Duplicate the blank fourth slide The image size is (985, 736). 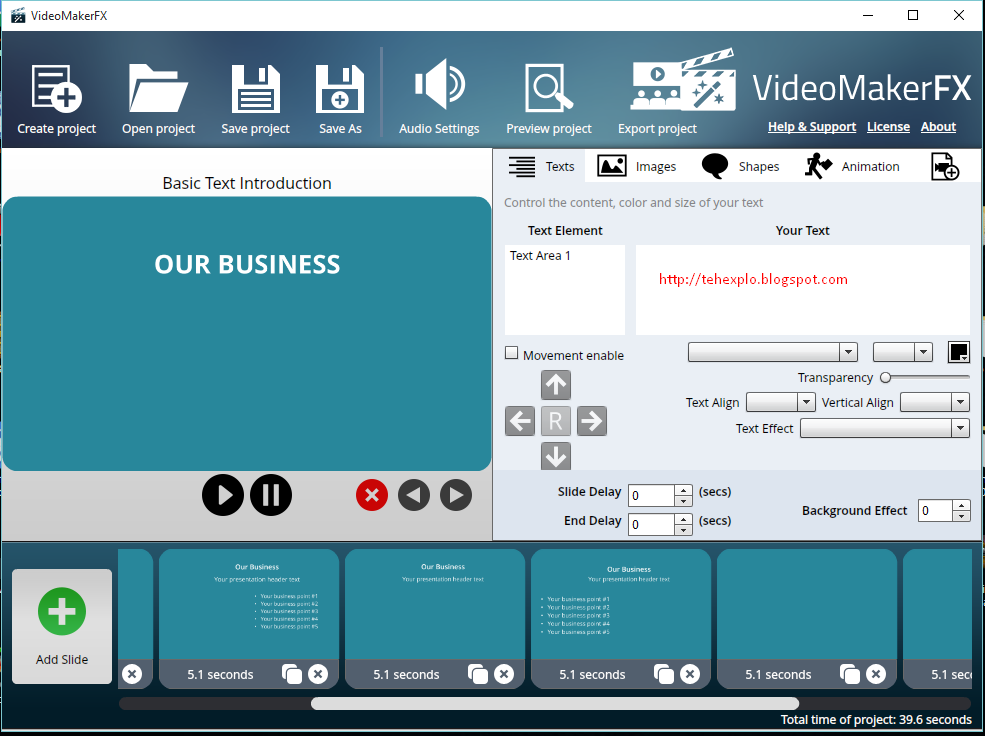coord(850,674)
